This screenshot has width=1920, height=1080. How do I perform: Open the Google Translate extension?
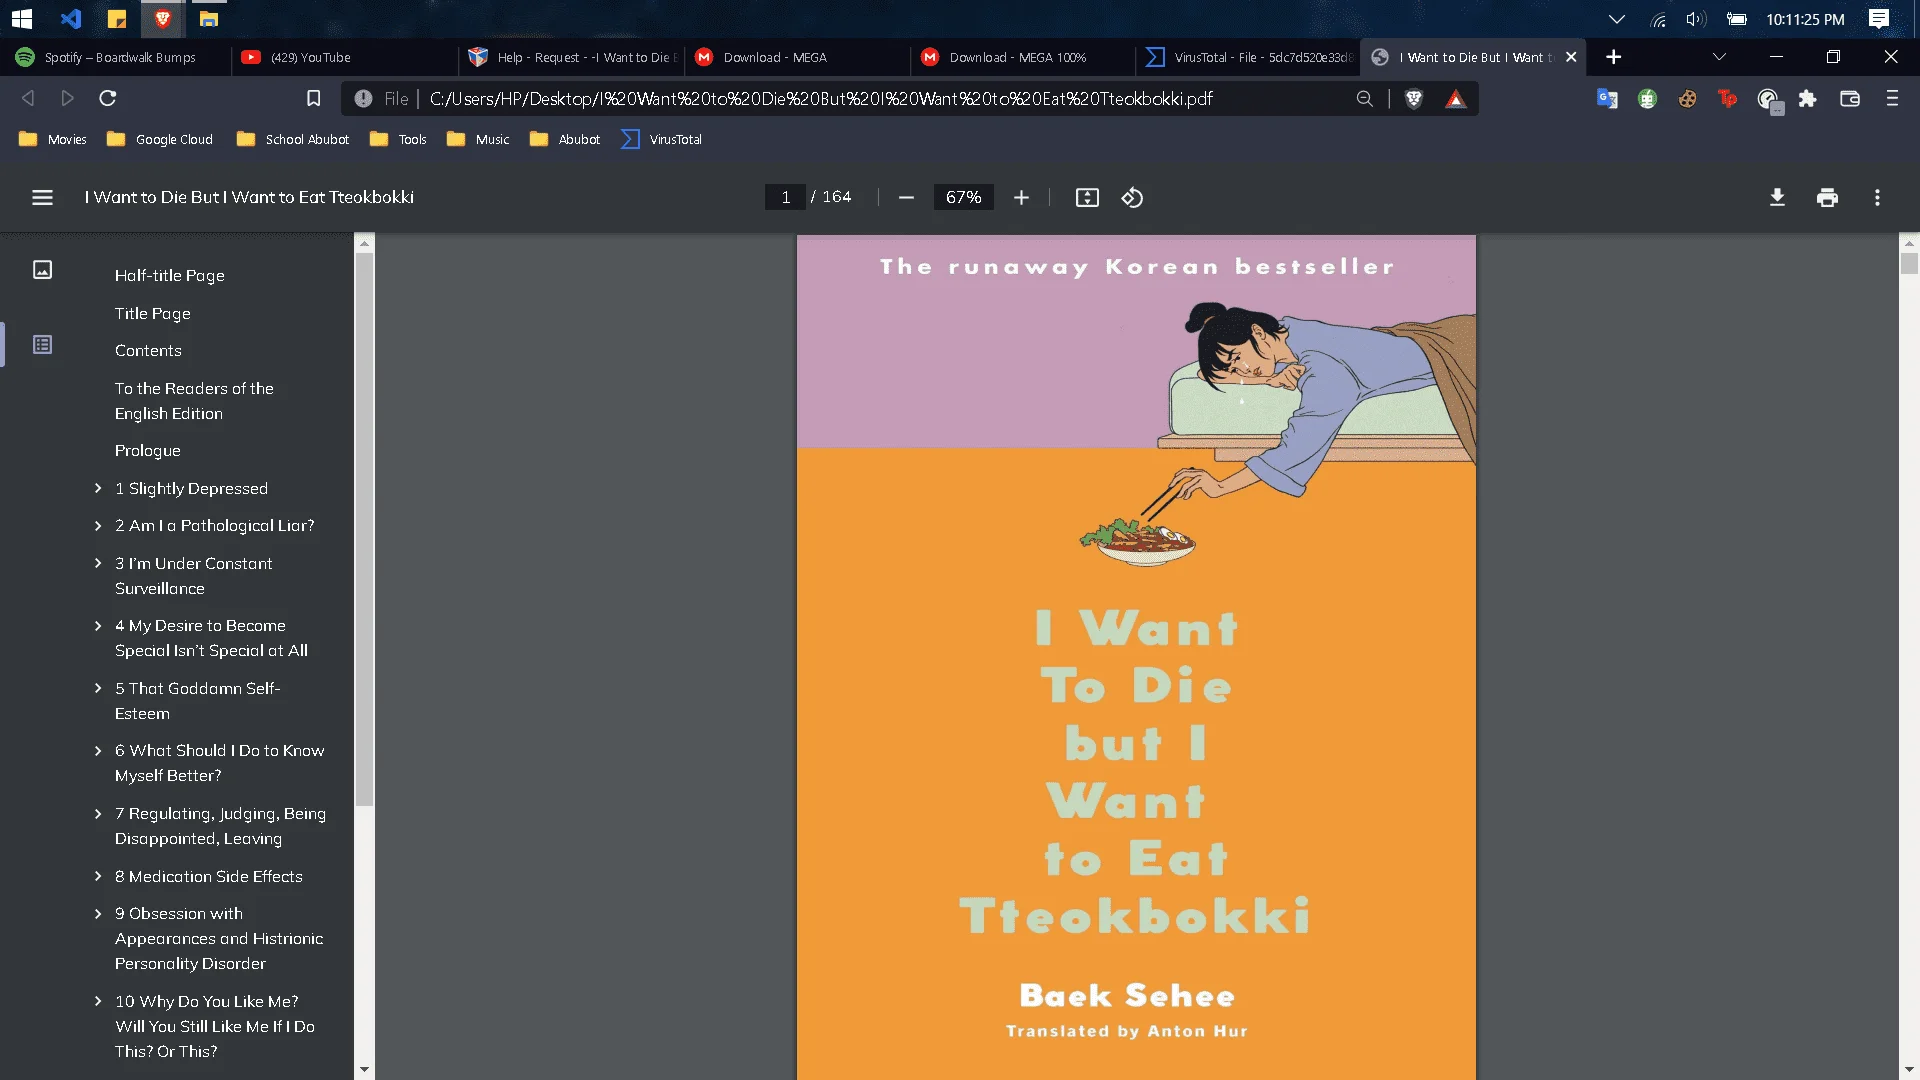point(1607,98)
